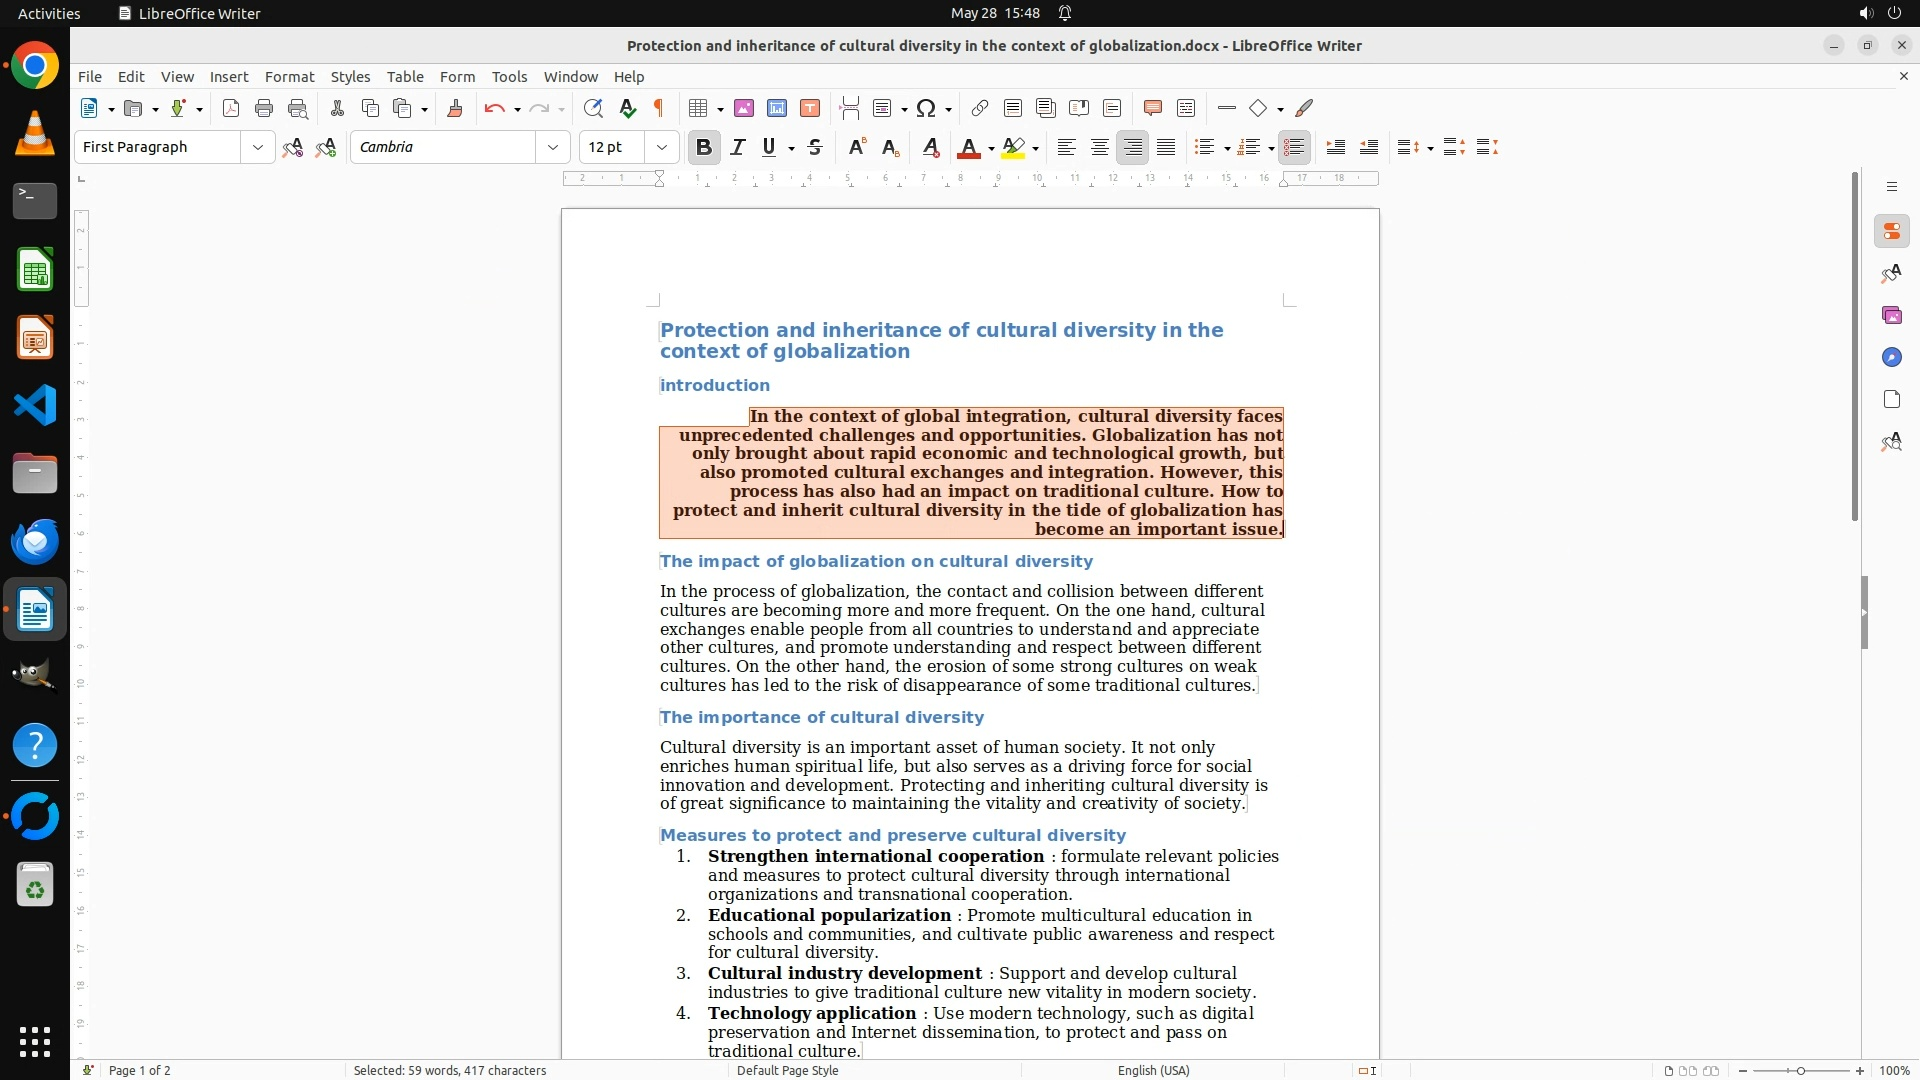Open font name dropdown list
Screen dimensions: 1920x1080
[x=553, y=148]
